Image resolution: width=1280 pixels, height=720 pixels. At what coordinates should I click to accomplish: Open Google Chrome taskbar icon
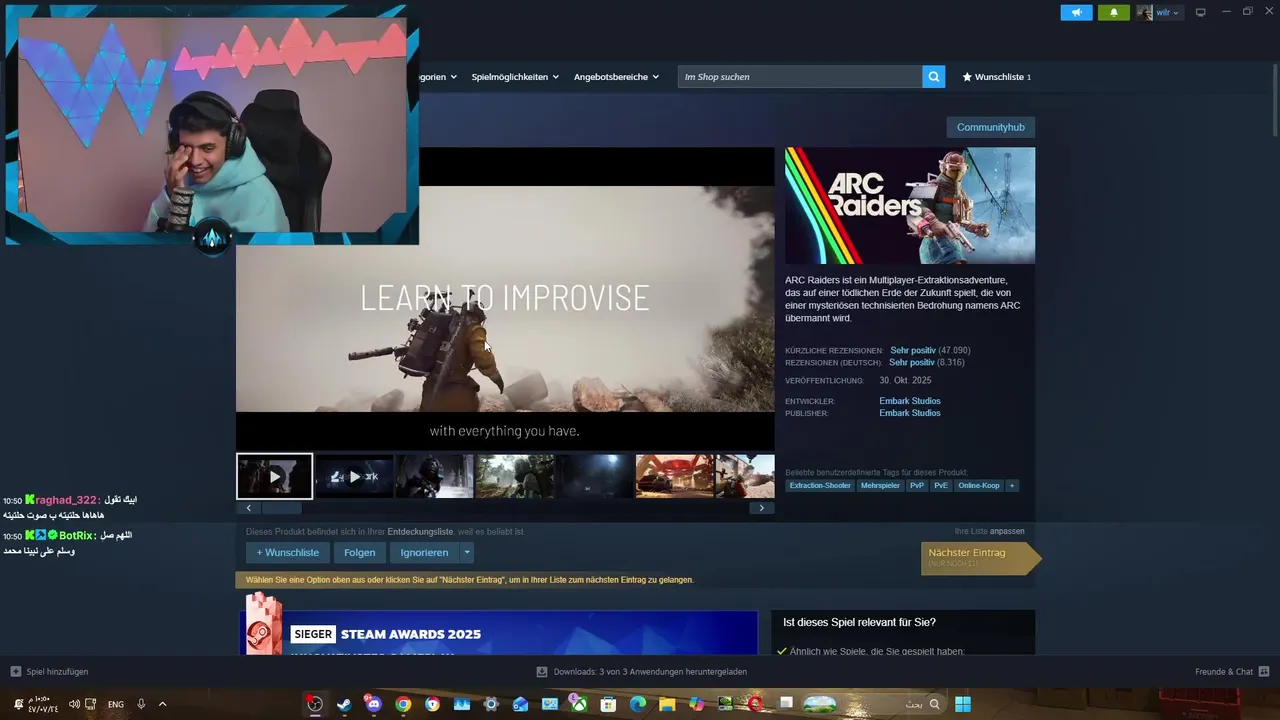403,704
